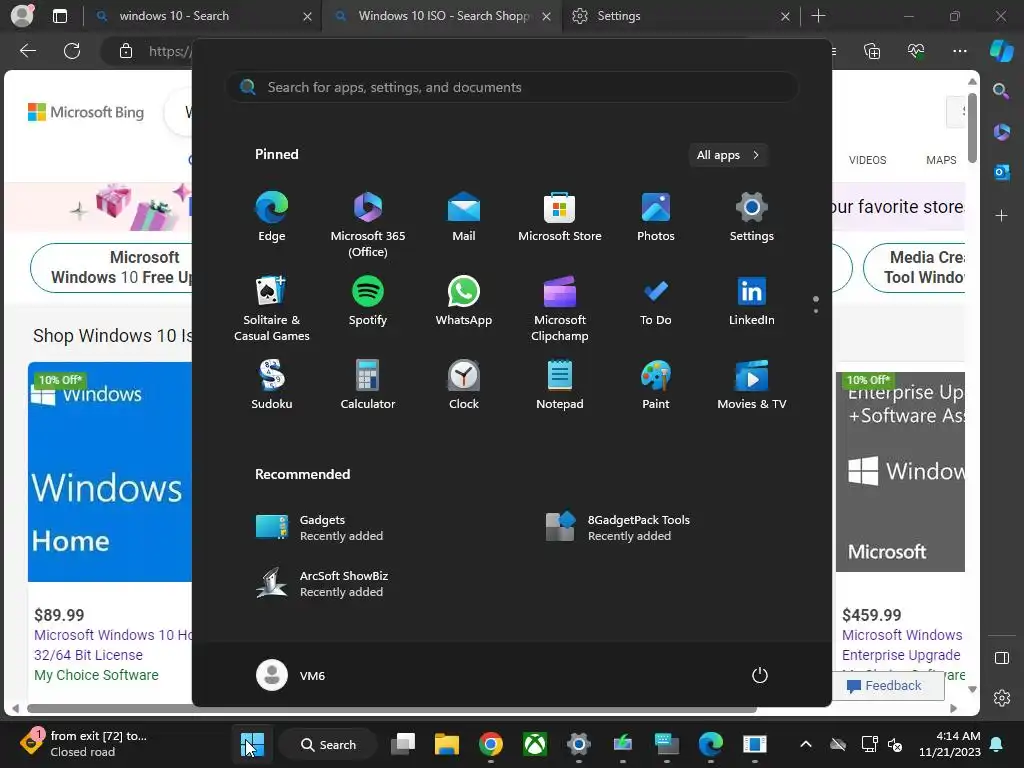Open LinkedIn pinned app
The width and height of the screenshot is (1024, 768).
click(752, 301)
